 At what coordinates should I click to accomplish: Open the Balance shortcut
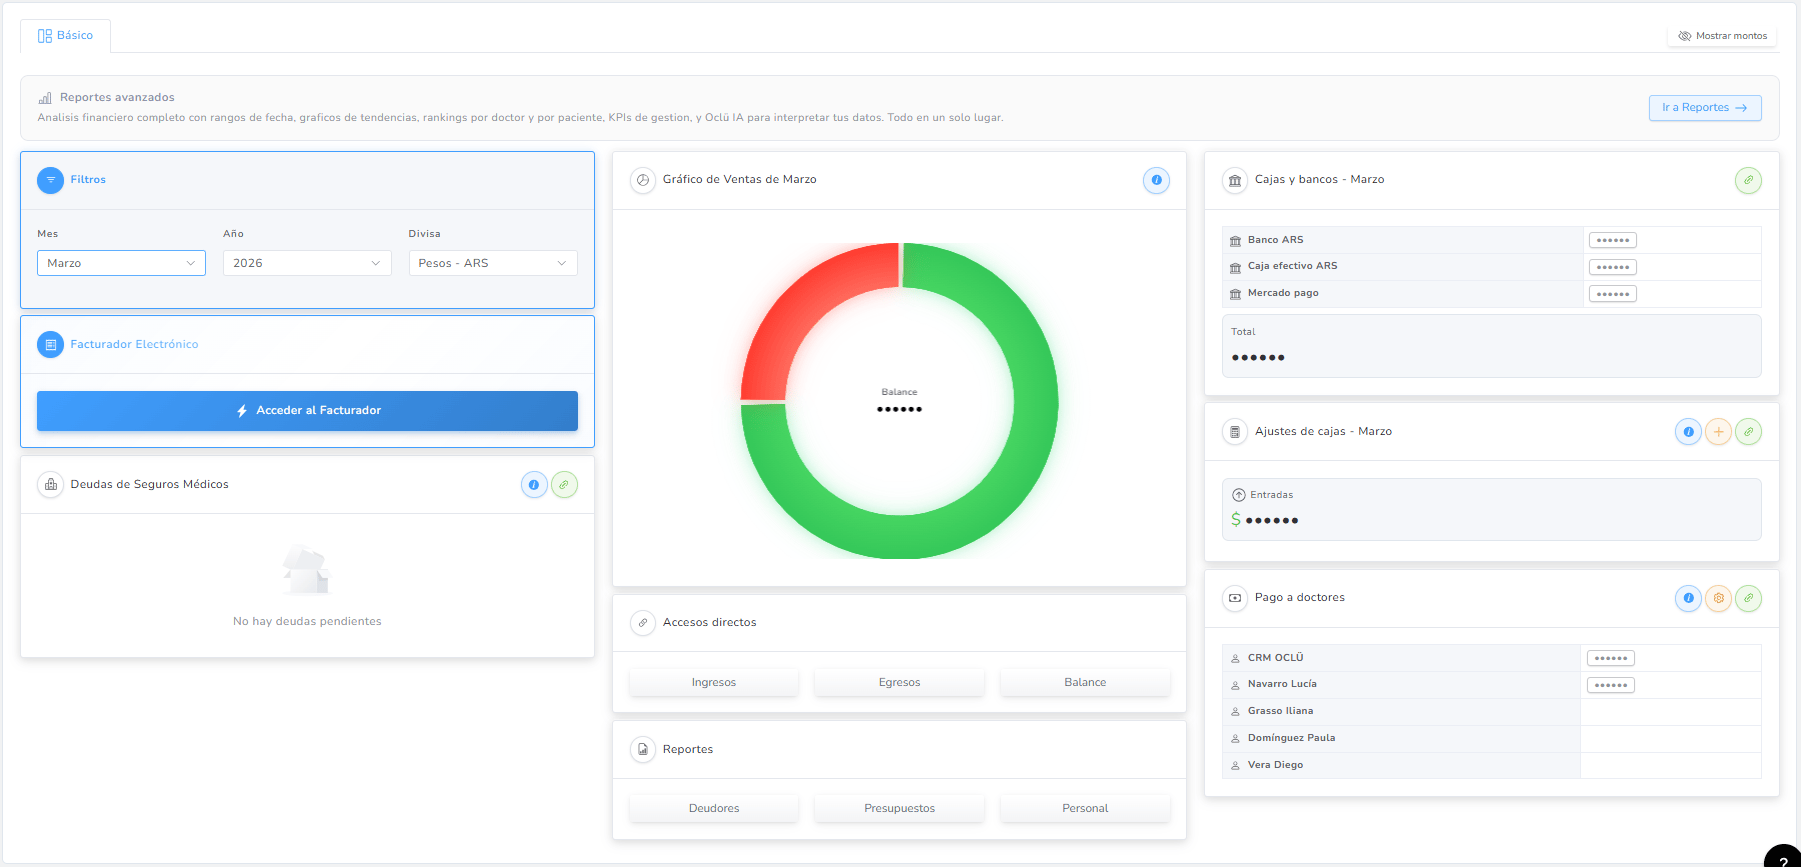[1085, 683]
